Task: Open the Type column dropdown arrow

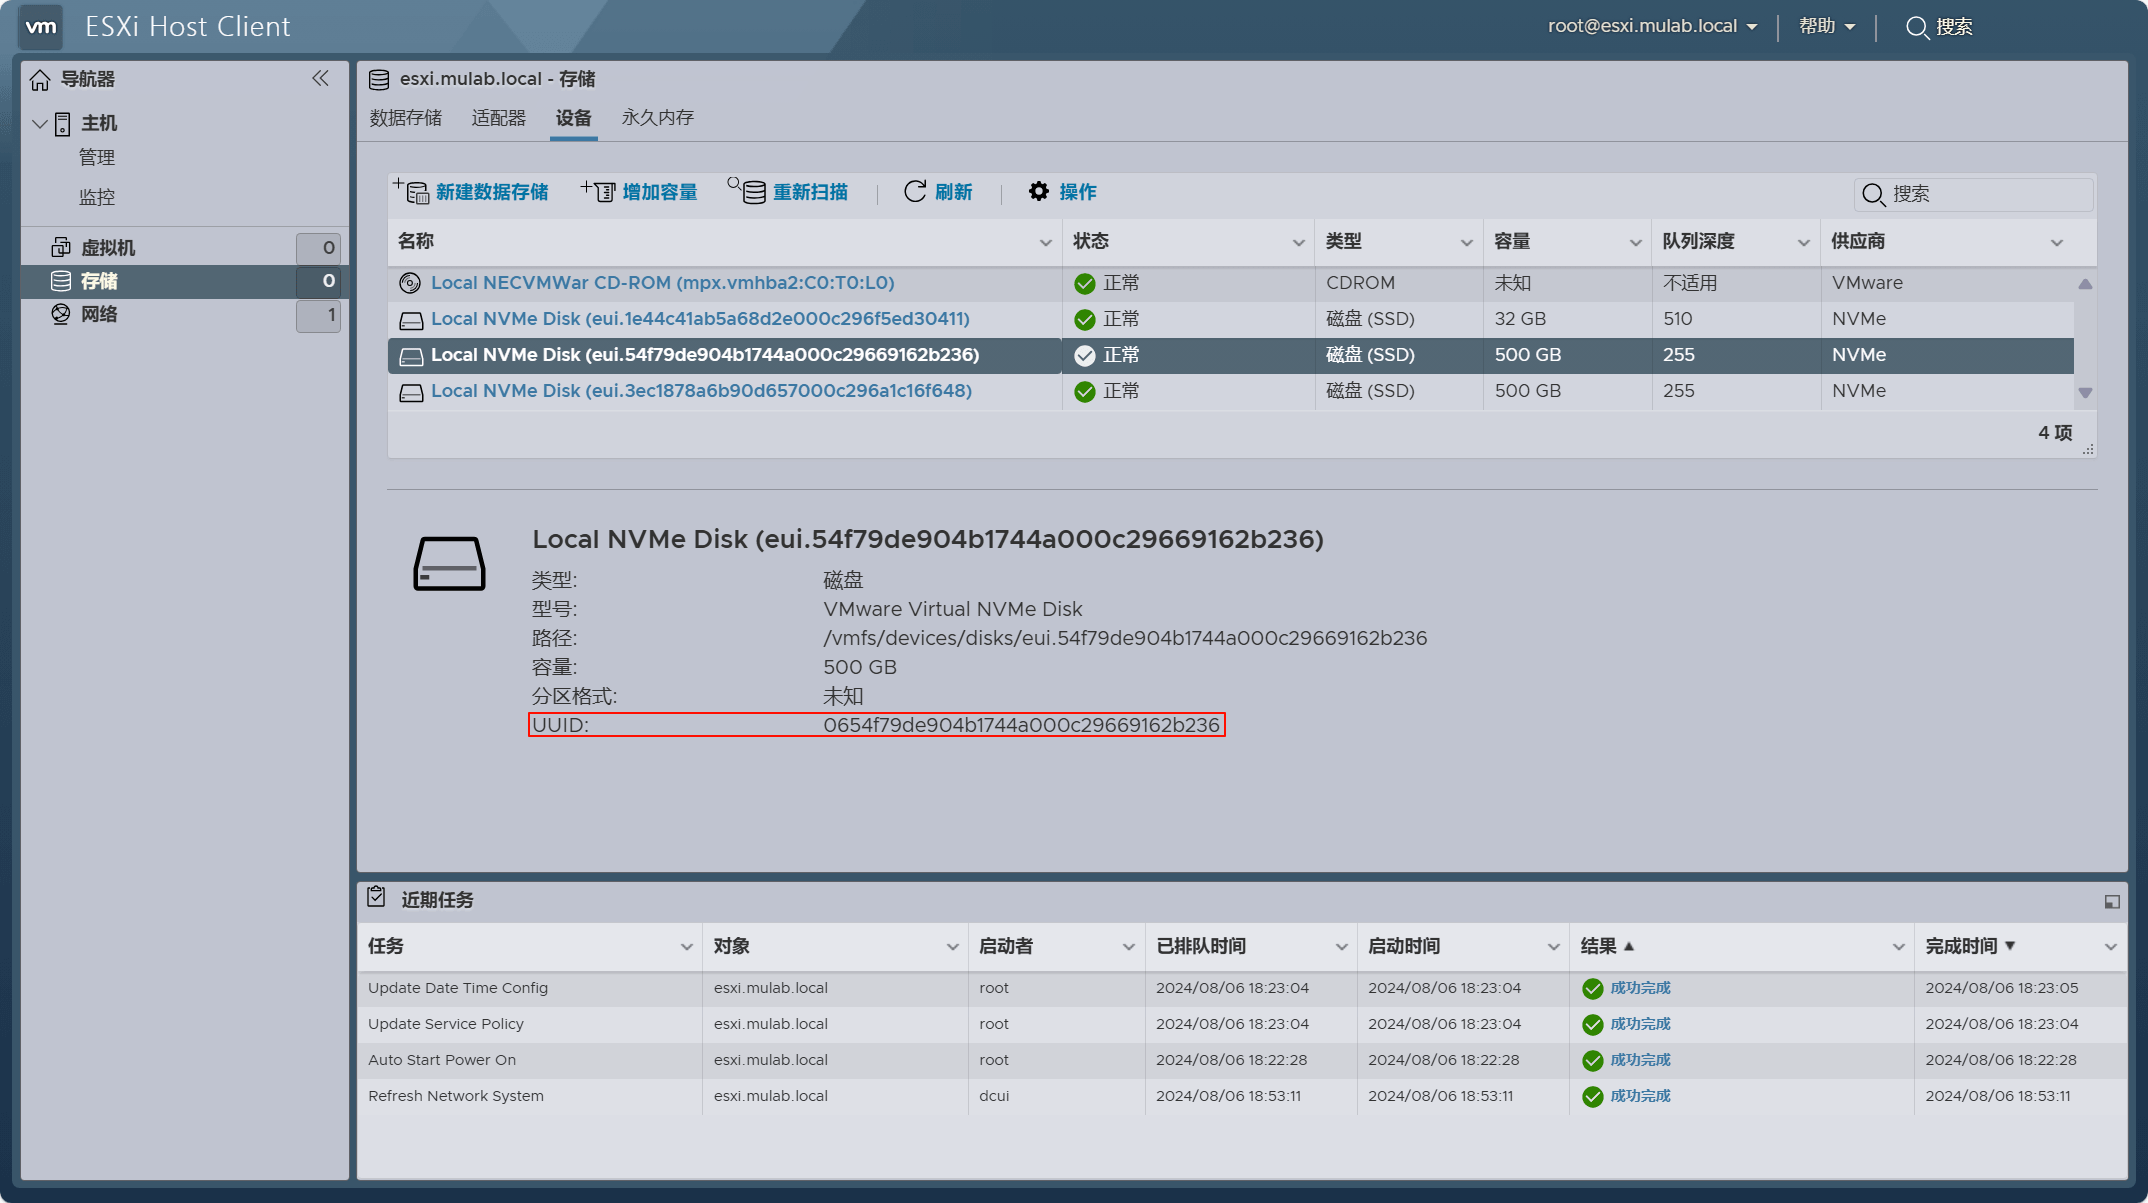Action: pyautogui.click(x=1466, y=243)
